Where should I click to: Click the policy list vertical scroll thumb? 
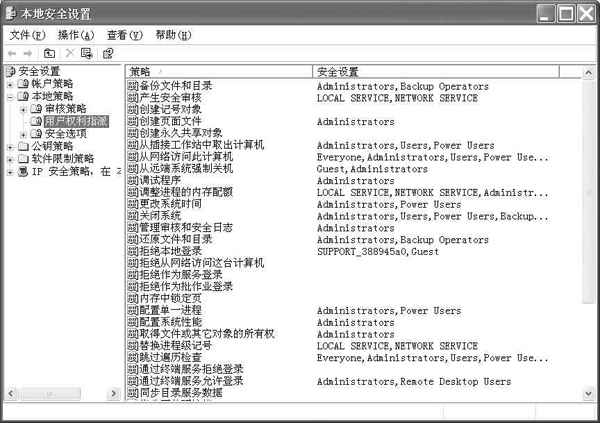pyautogui.click(x=589, y=191)
